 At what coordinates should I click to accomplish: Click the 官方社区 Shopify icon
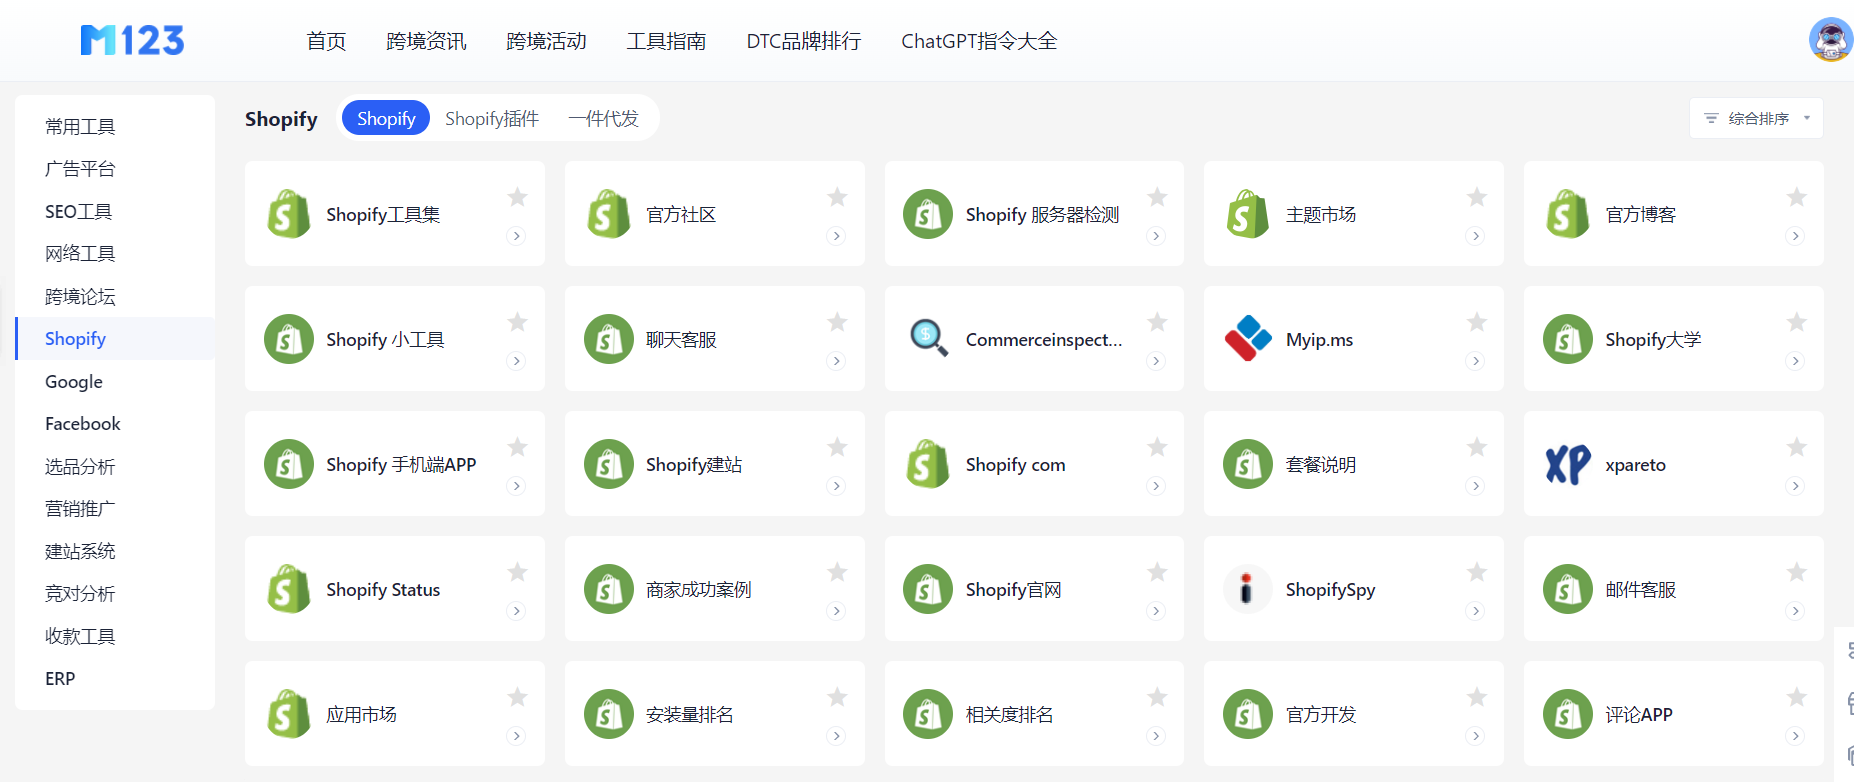coord(608,214)
